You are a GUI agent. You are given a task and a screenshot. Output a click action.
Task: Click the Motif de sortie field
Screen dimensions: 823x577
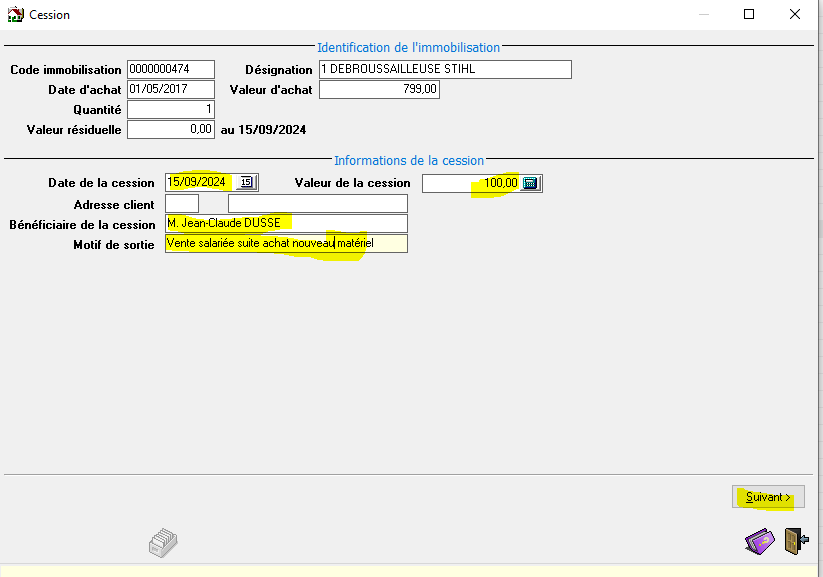click(x=286, y=244)
